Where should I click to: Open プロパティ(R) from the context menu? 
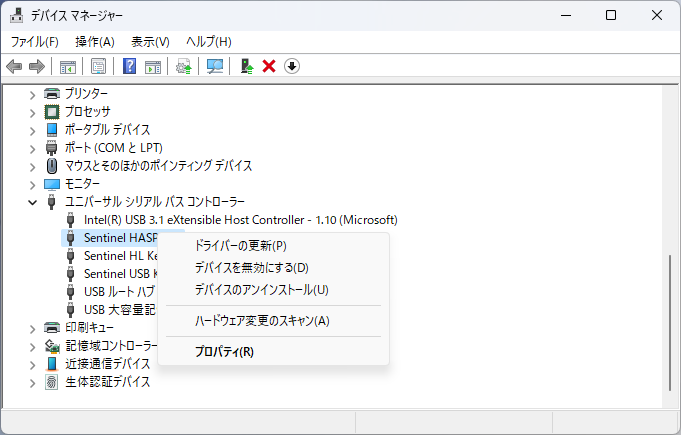click(x=224, y=352)
